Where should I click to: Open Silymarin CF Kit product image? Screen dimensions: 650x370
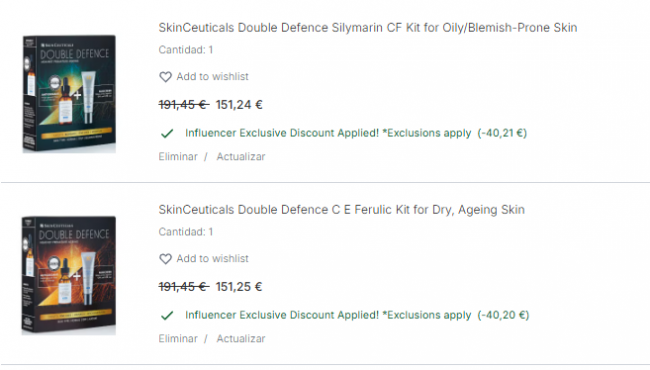click(69, 94)
